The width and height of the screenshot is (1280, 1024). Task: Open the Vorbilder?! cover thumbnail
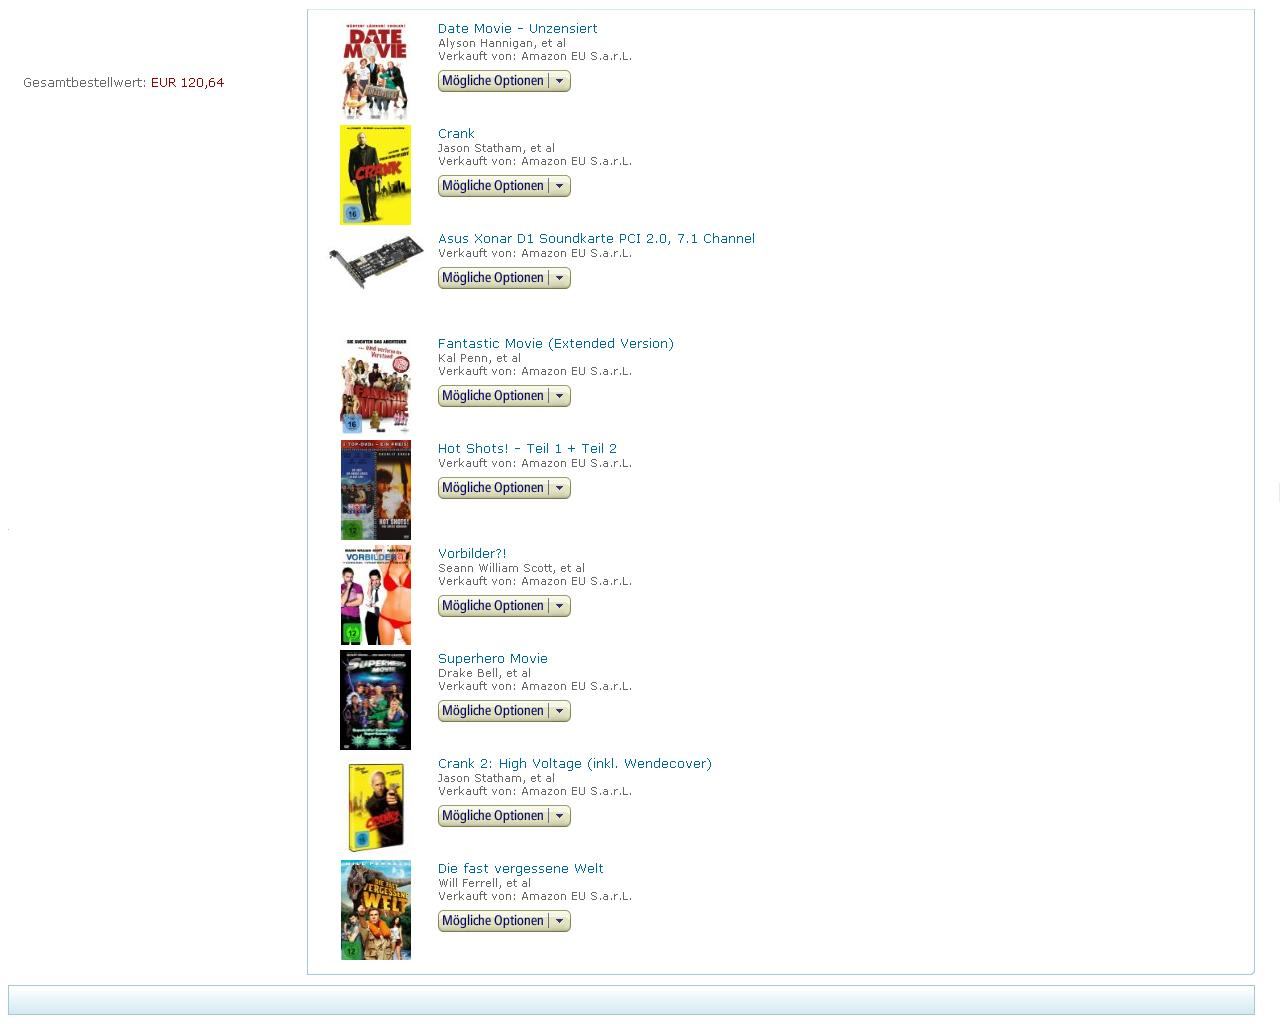[375, 595]
